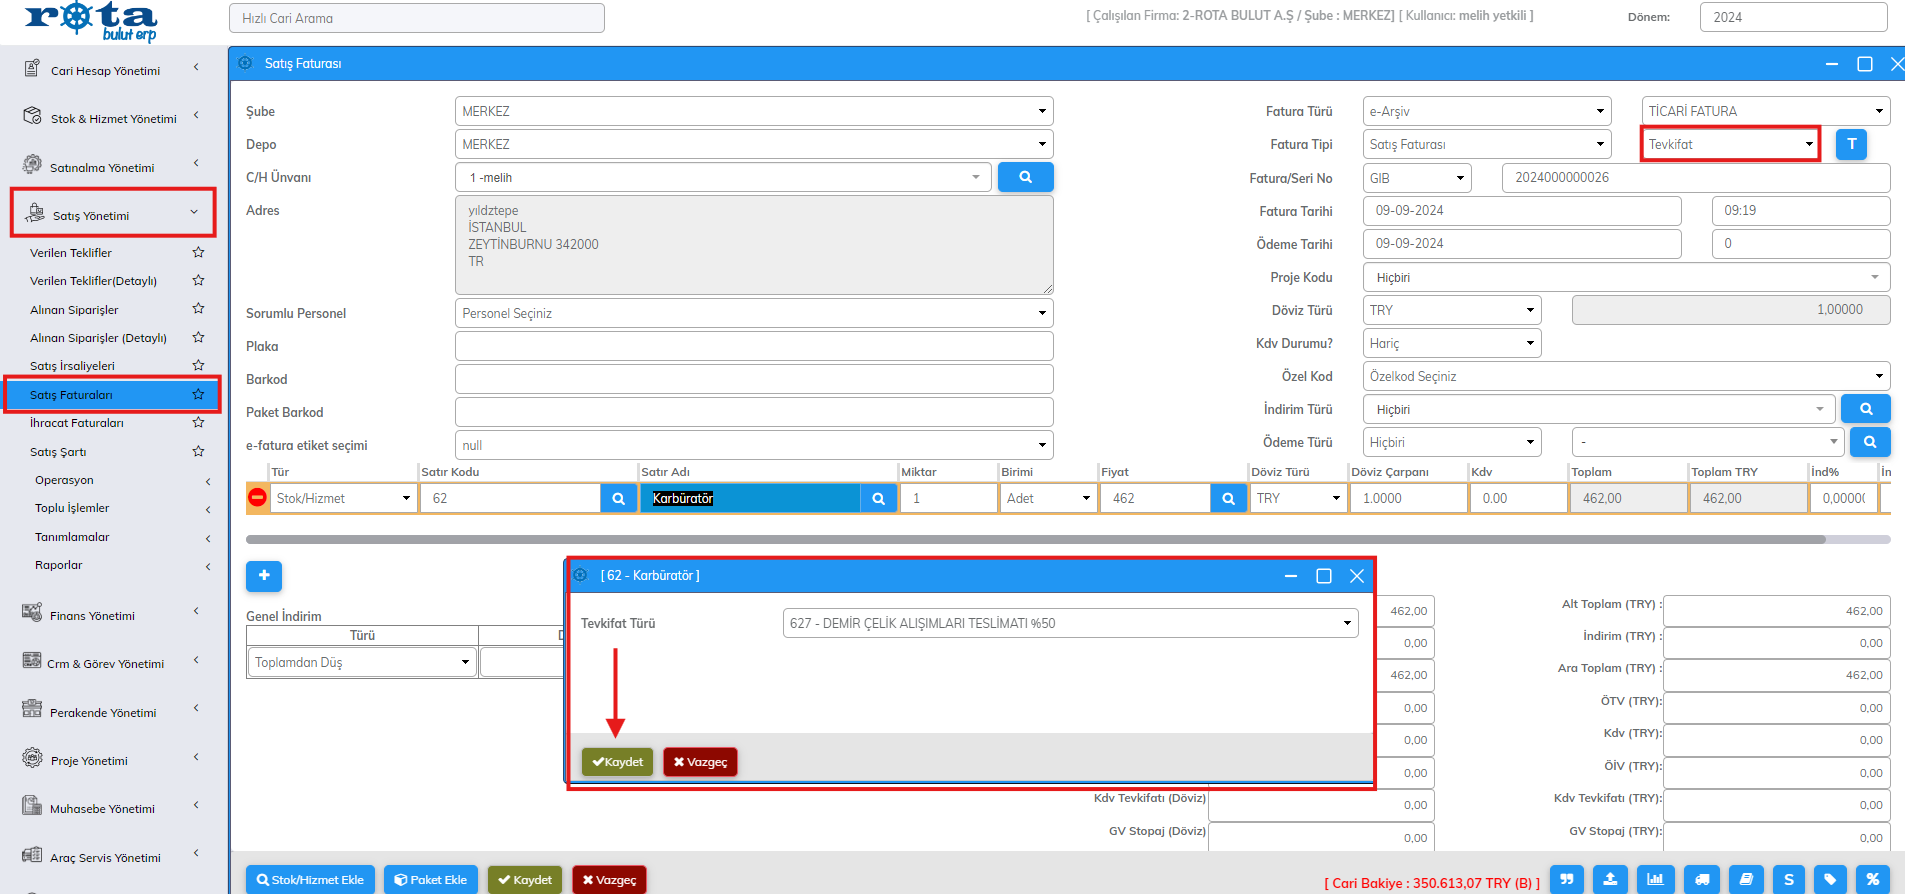Toggle the star next to Satış İrsaliyeleri
The height and width of the screenshot is (894, 1905).
pos(198,366)
